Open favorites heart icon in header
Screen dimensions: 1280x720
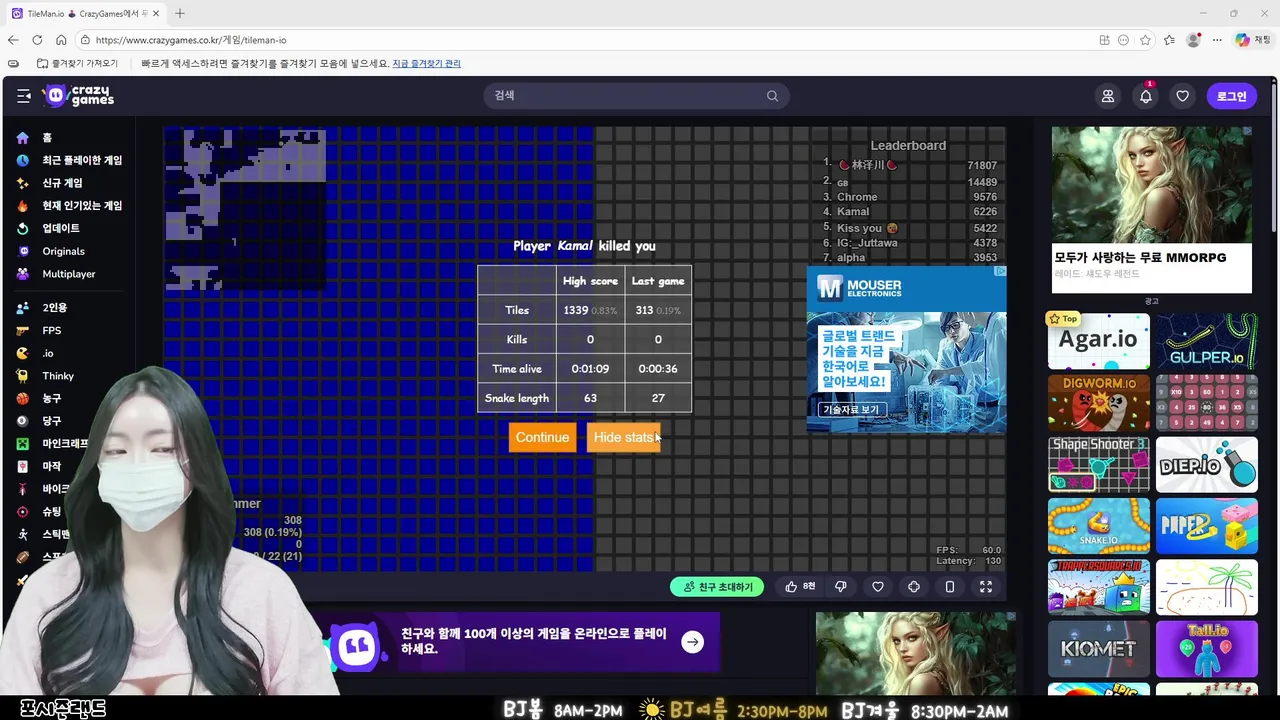1183,96
